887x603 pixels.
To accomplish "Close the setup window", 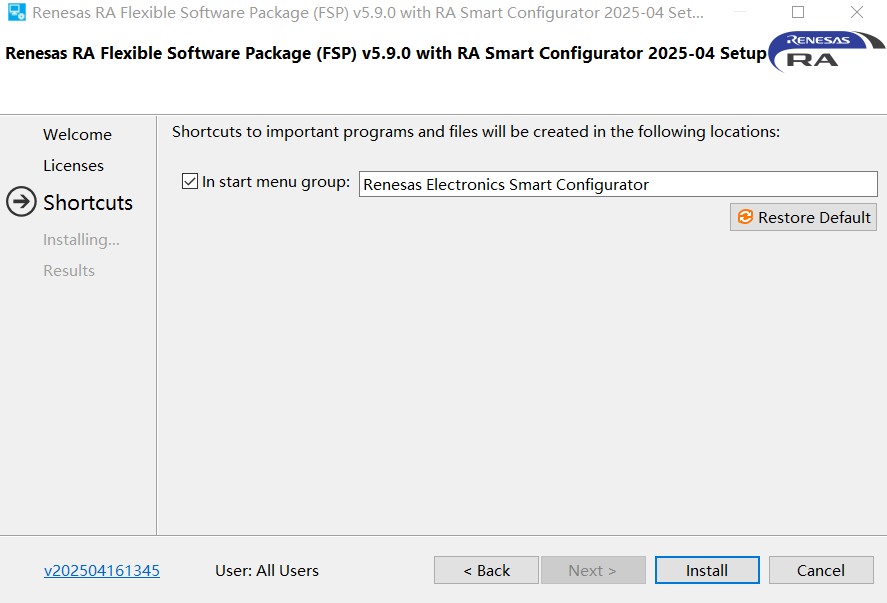I will [857, 14].
